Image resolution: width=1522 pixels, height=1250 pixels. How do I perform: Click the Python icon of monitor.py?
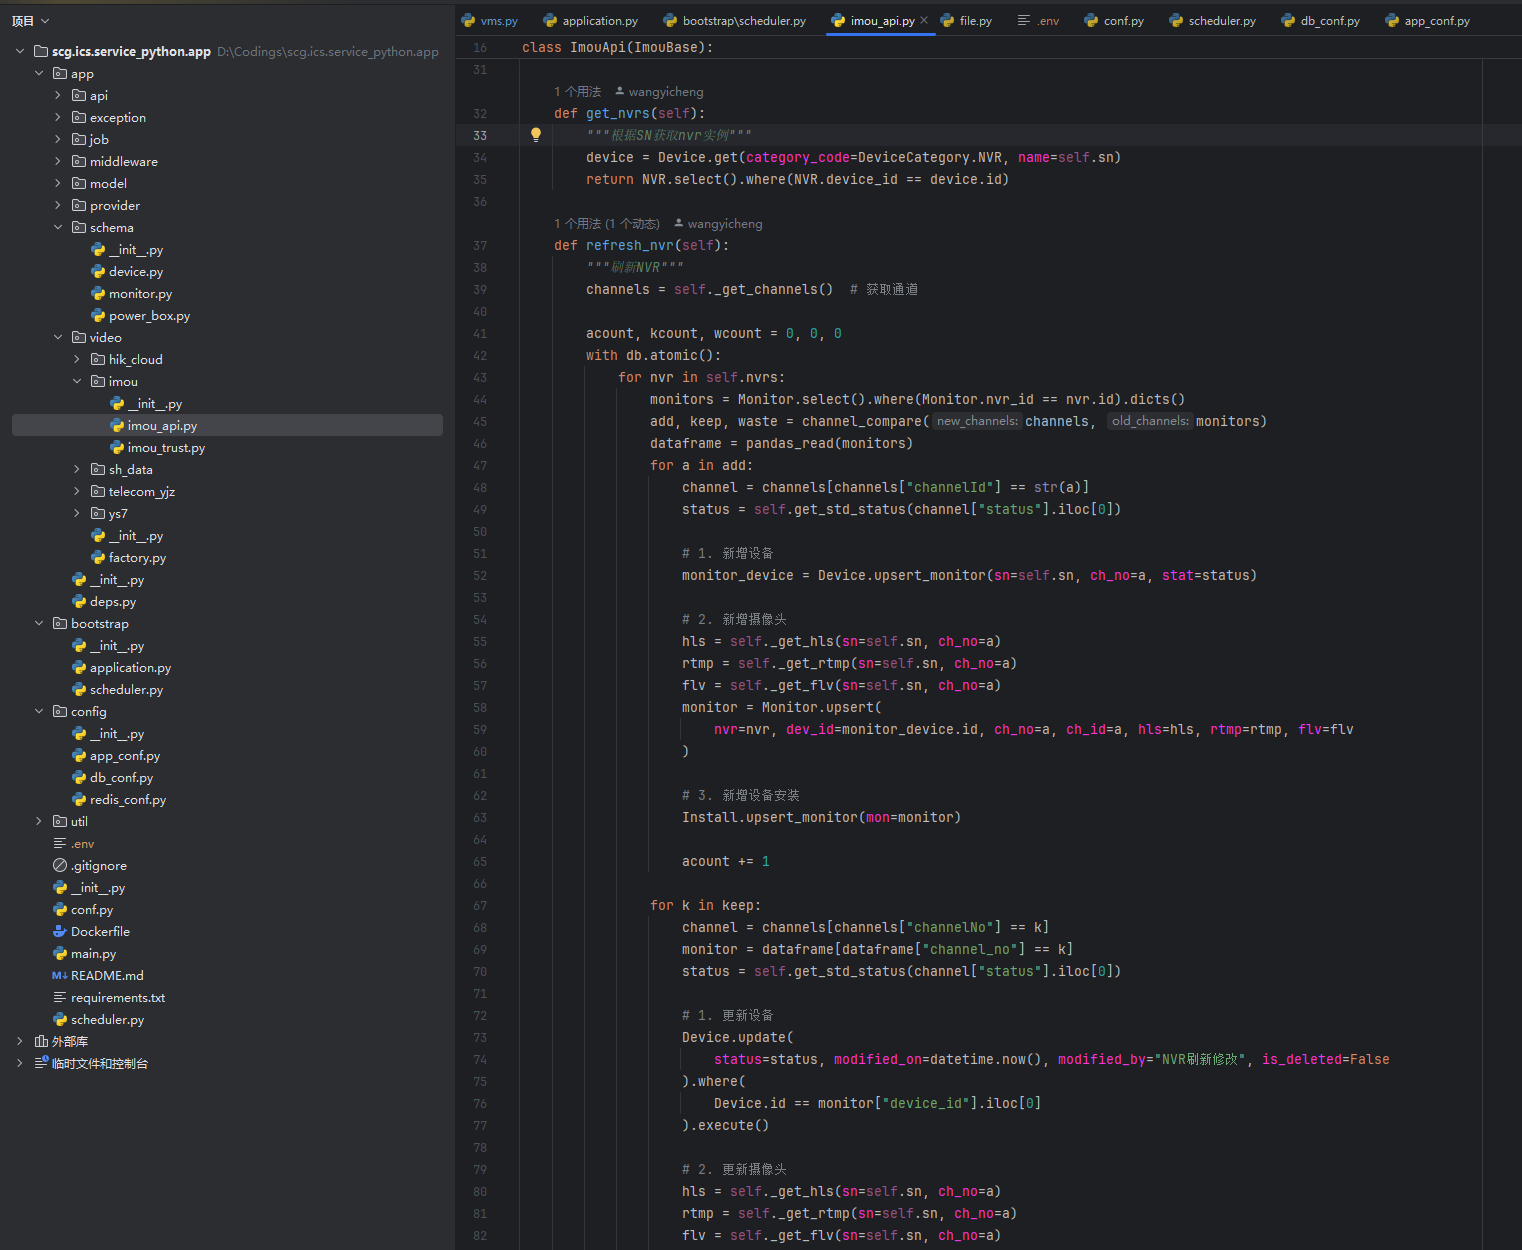pos(98,293)
